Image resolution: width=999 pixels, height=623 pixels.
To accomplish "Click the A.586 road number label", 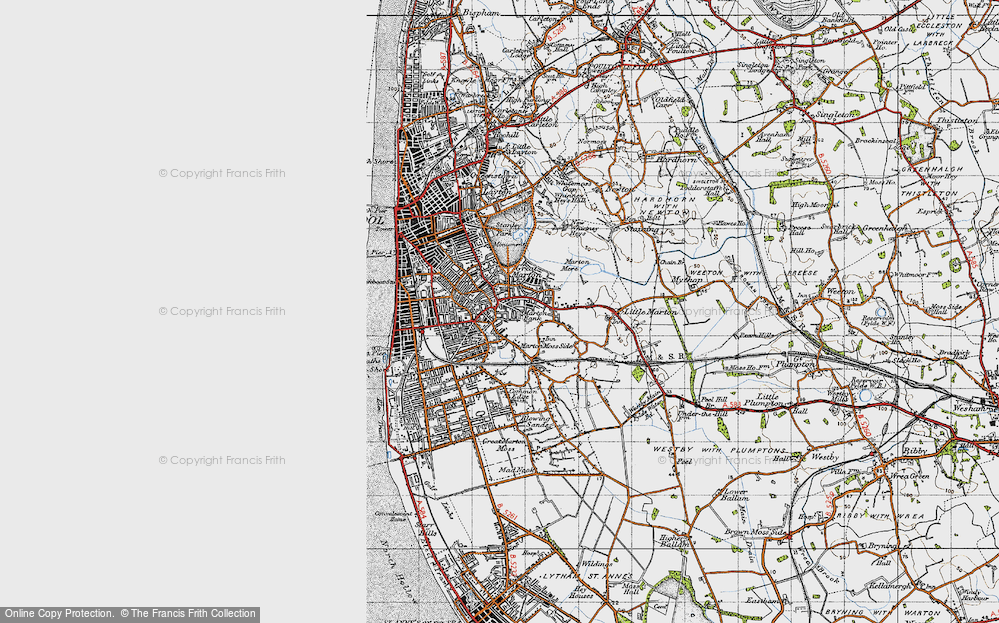I will tap(560, 97).
